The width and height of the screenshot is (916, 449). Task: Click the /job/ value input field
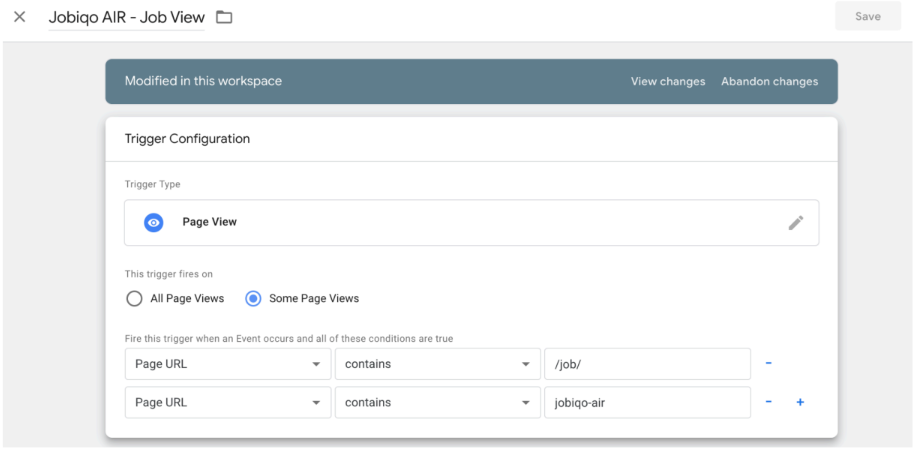click(x=646, y=364)
